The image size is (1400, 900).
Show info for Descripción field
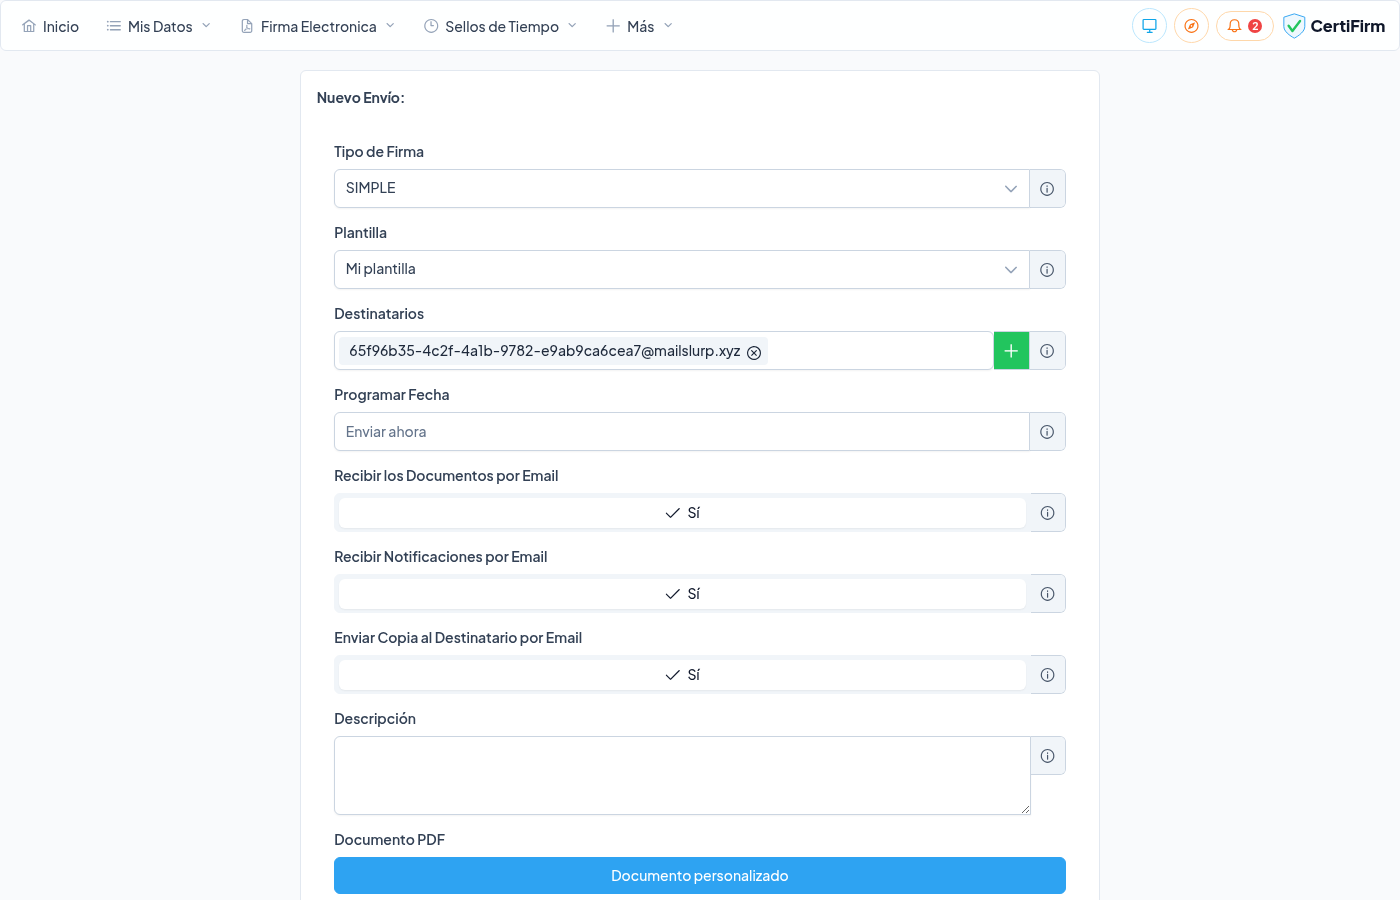[x=1047, y=756]
